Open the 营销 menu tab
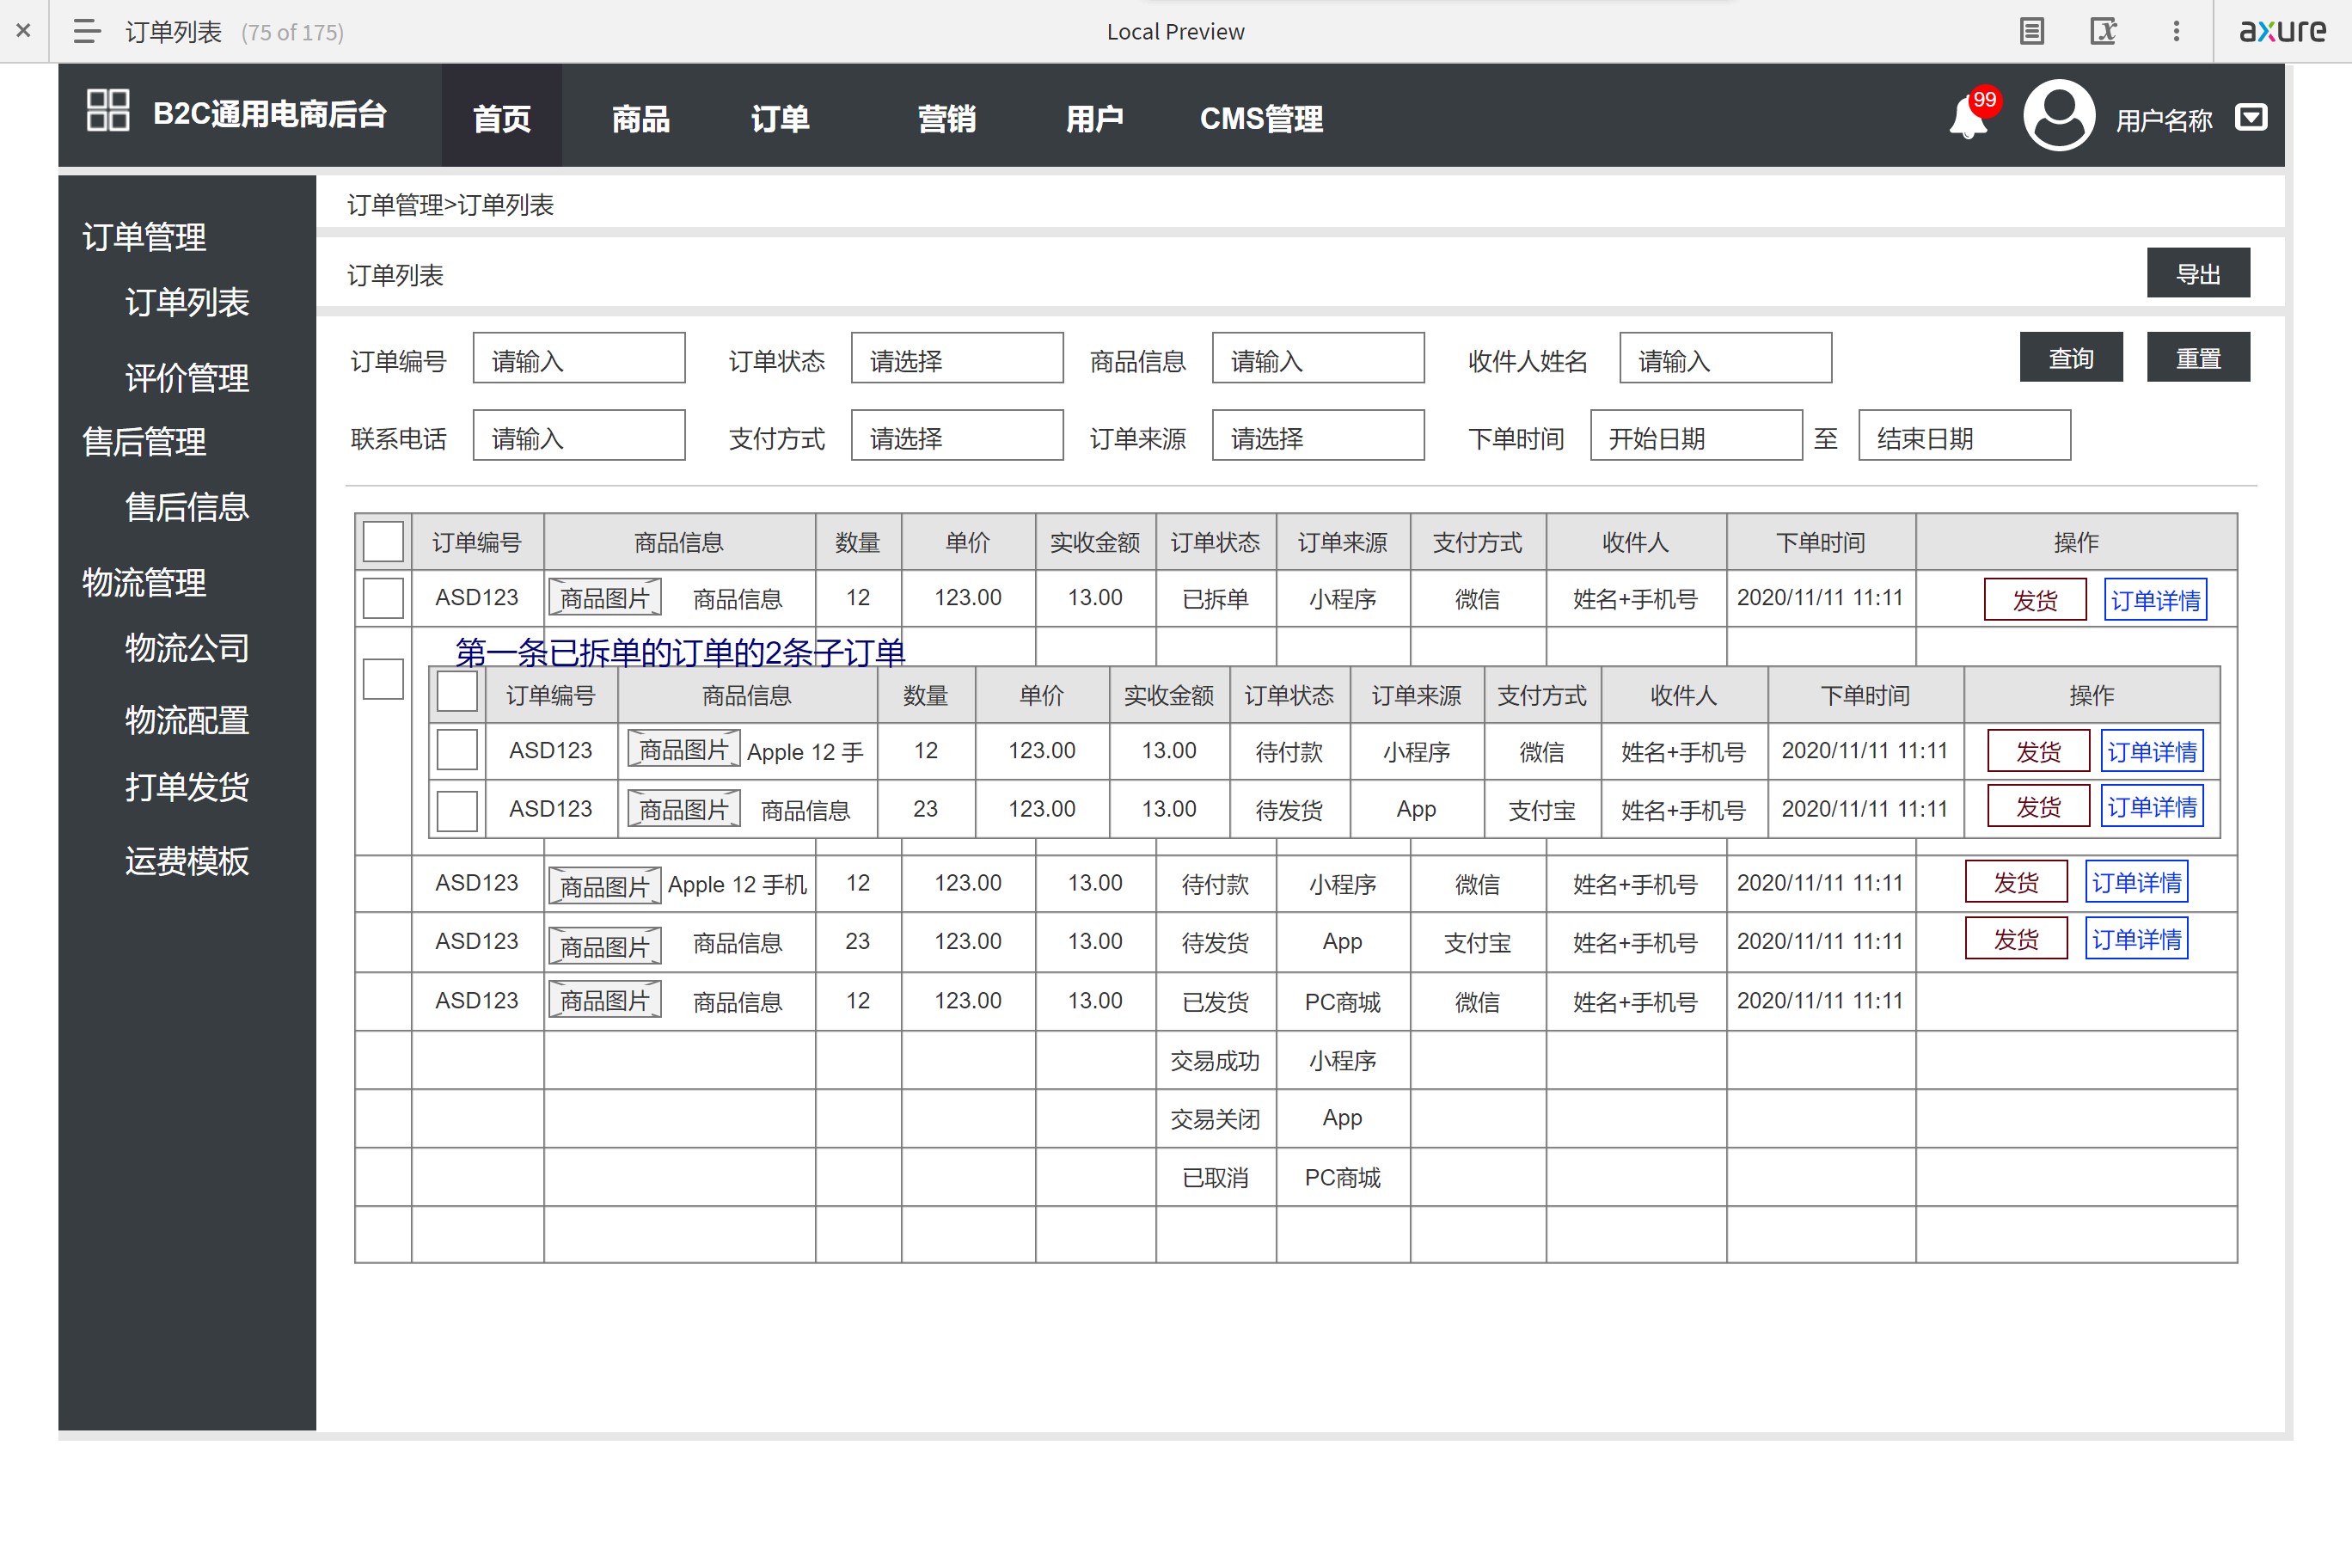This screenshot has height=1568, width=2352. [x=946, y=118]
